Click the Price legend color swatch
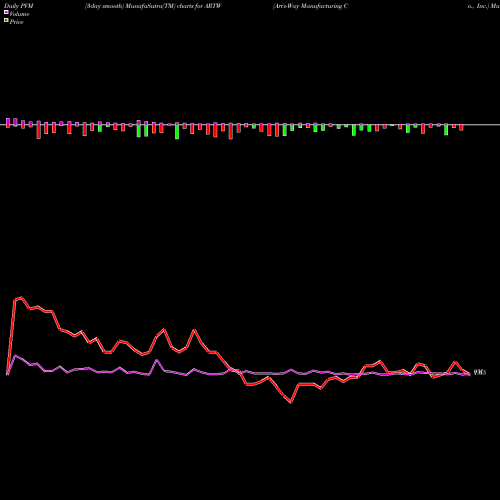This screenshot has width=500, height=500. [x=6, y=21]
